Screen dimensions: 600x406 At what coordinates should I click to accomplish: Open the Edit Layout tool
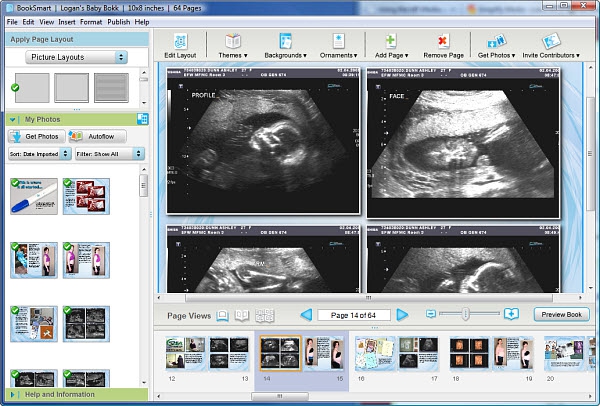(180, 46)
